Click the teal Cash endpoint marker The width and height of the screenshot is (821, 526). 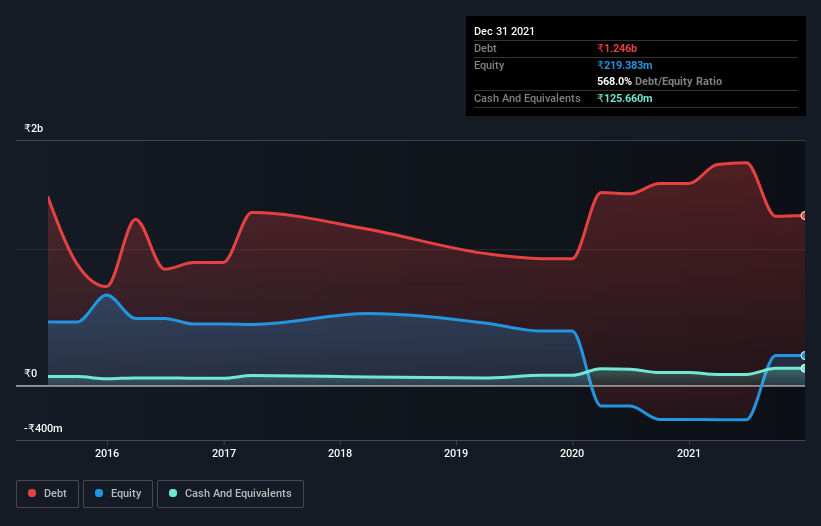[x=803, y=368]
